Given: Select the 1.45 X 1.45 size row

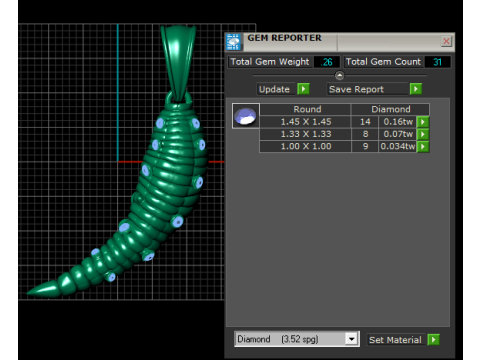Looking at the screenshot, I should pos(305,122).
